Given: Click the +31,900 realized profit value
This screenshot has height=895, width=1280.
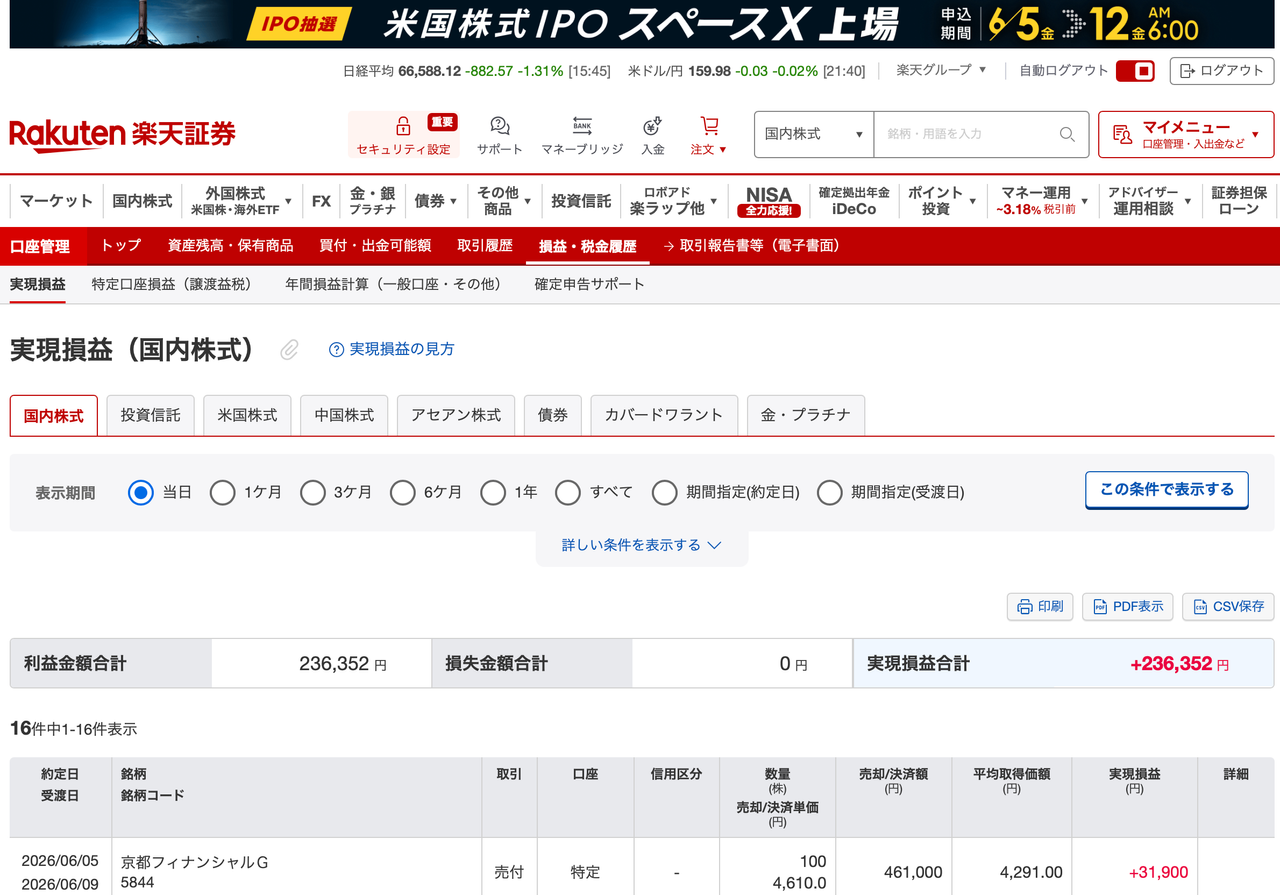Looking at the screenshot, I should [1158, 872].
